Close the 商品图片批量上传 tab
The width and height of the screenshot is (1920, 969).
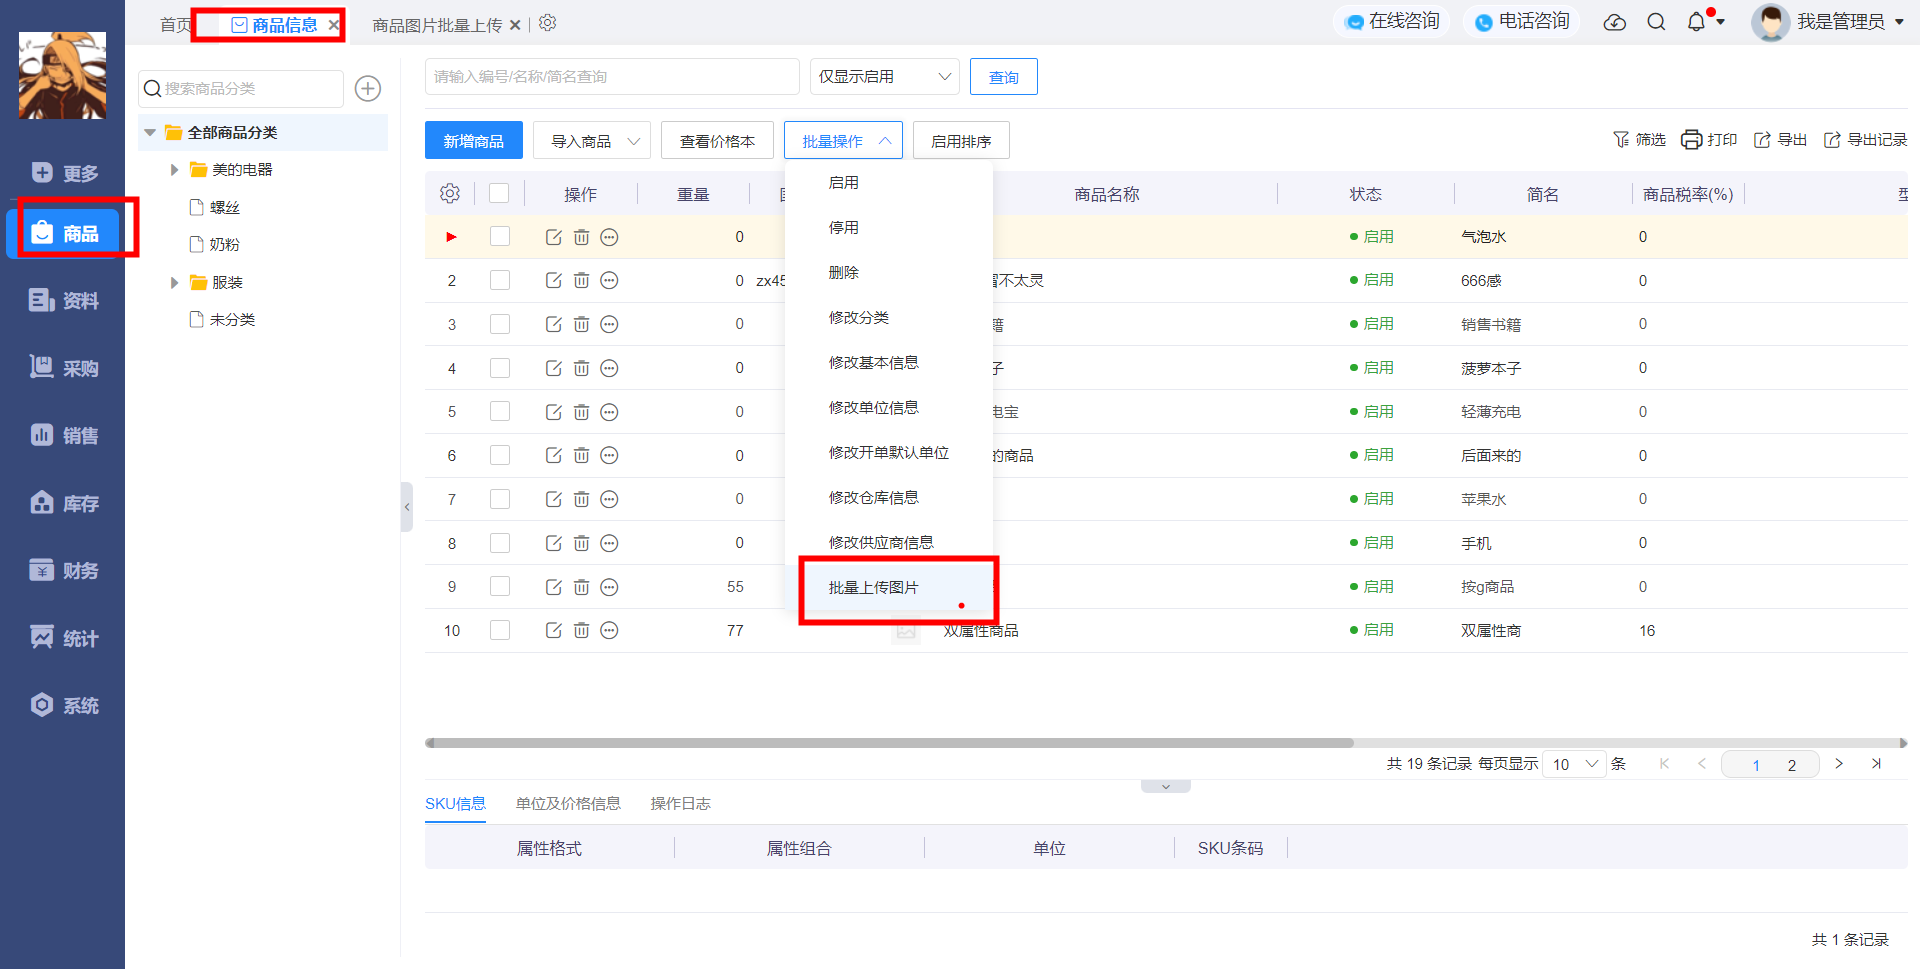(x=515, y=25)
